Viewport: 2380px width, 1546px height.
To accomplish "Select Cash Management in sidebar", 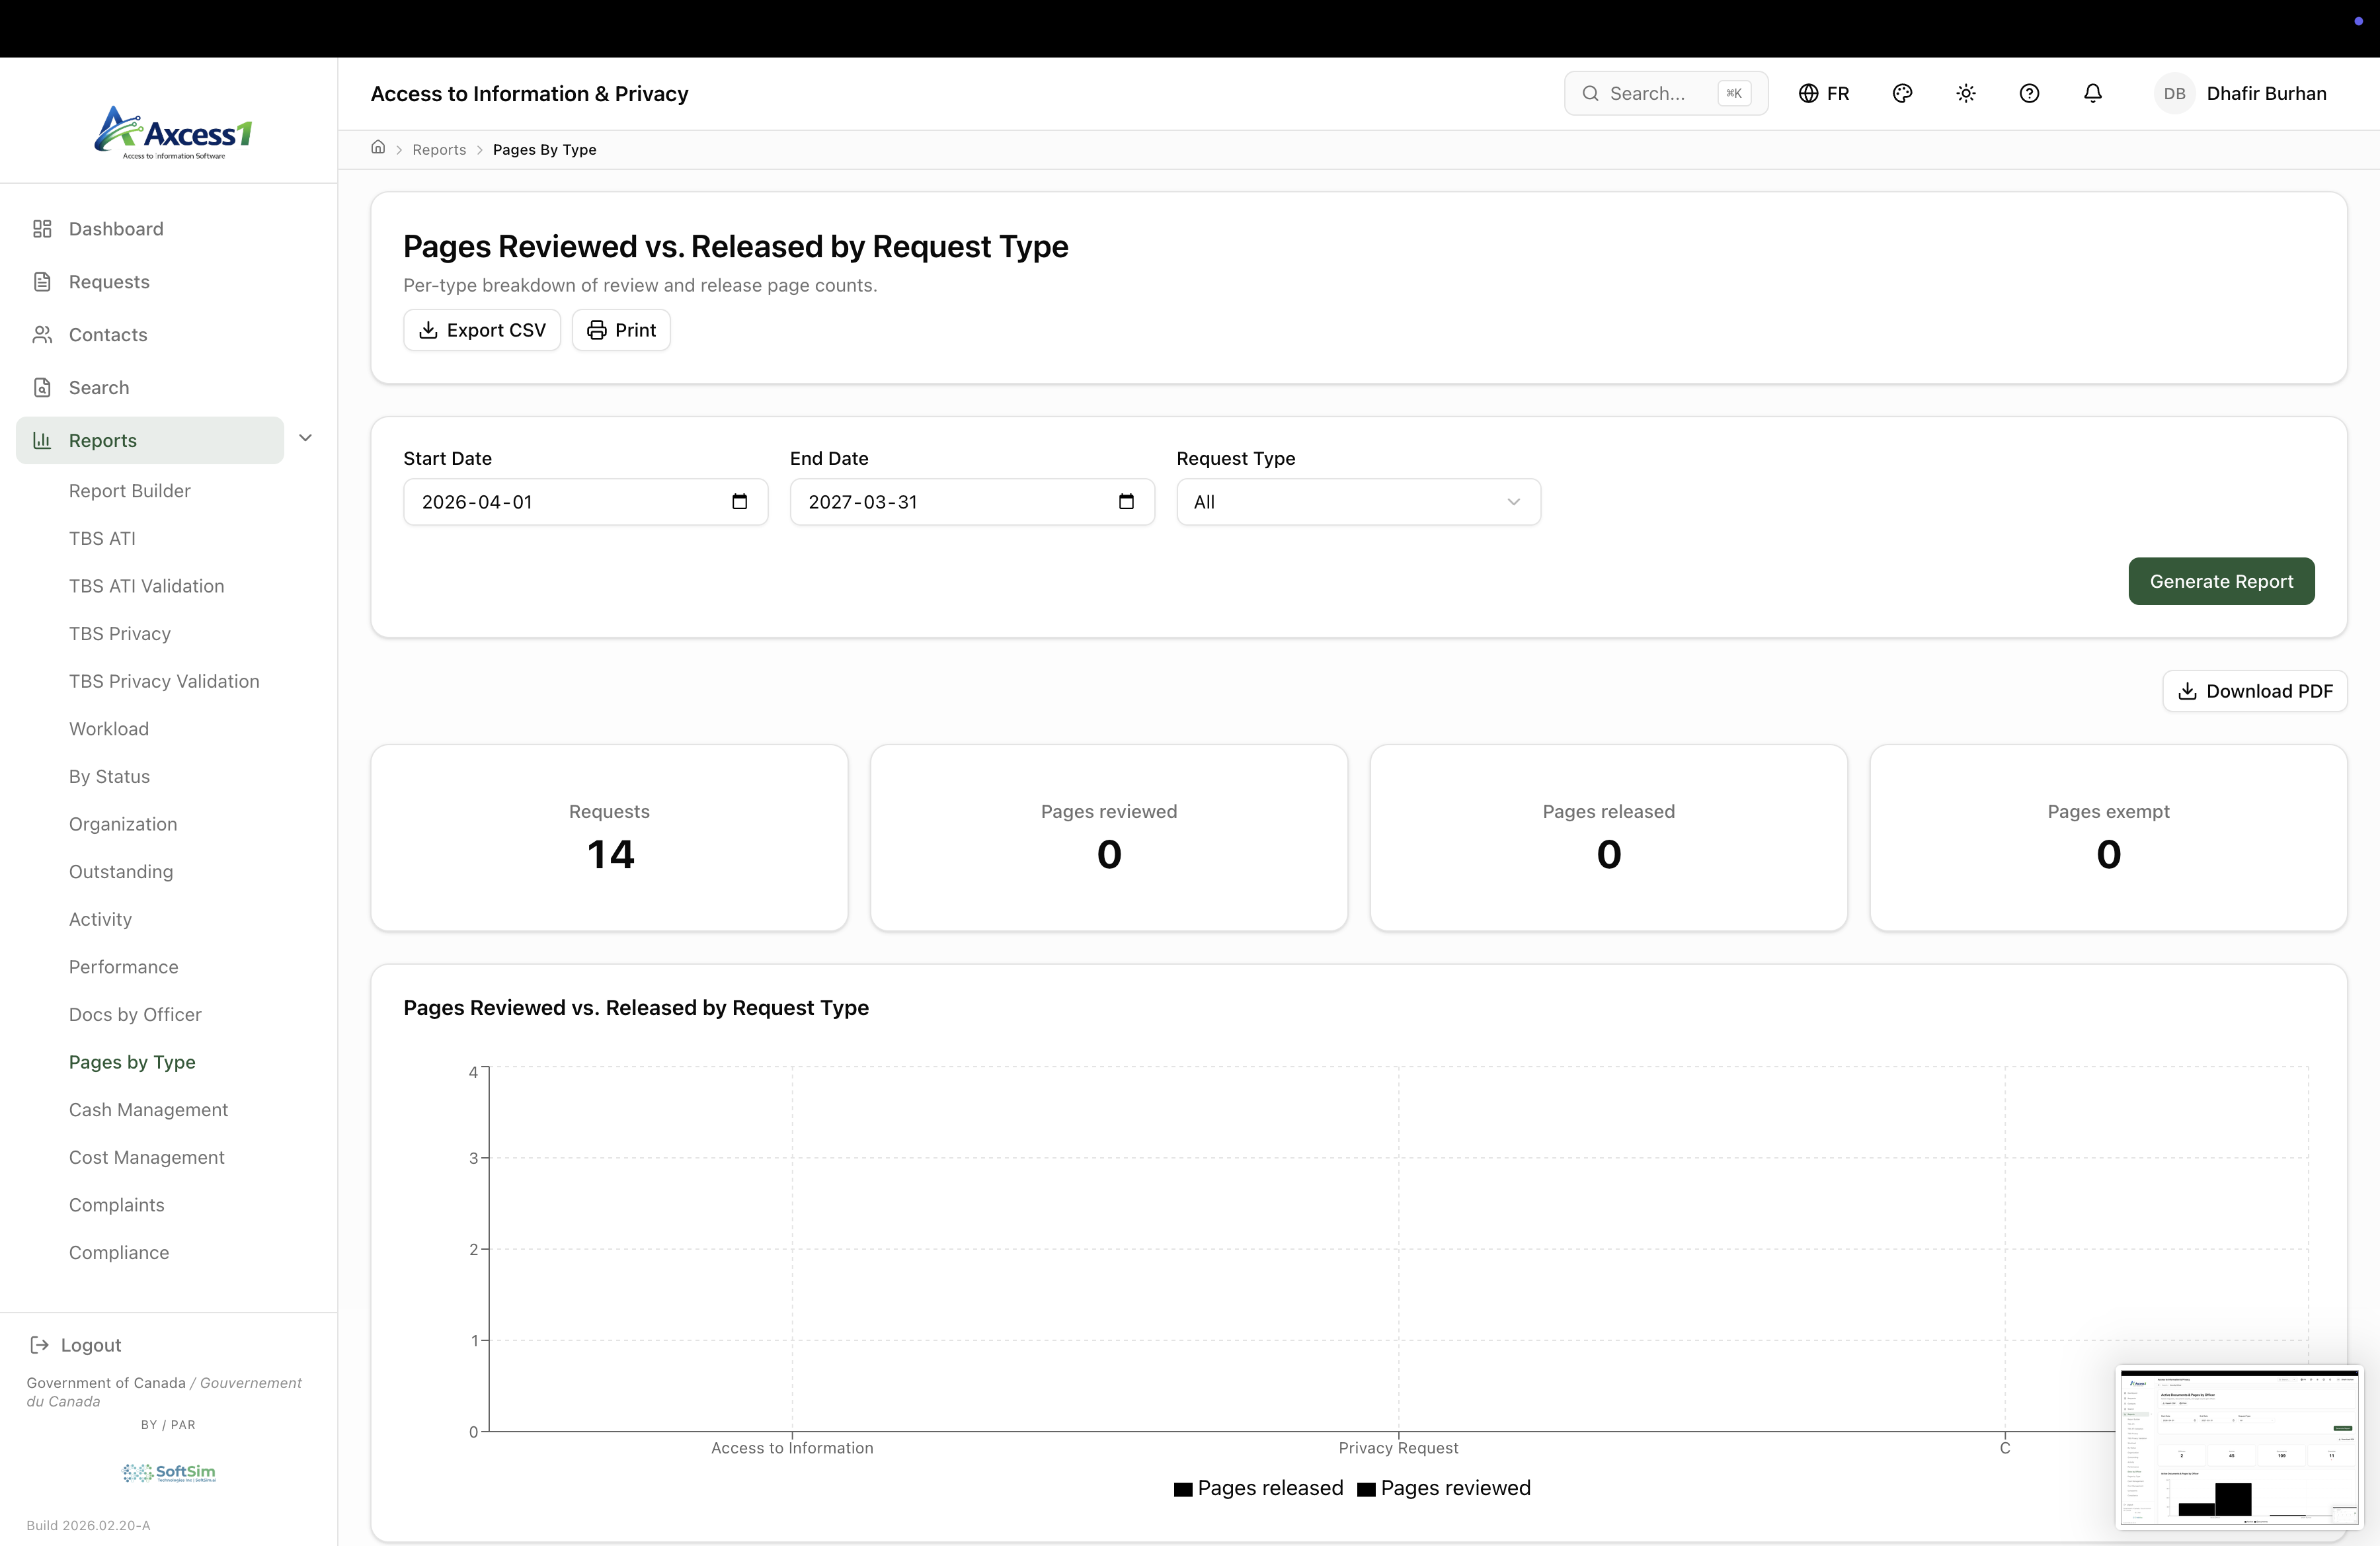I will point(148,1110).
